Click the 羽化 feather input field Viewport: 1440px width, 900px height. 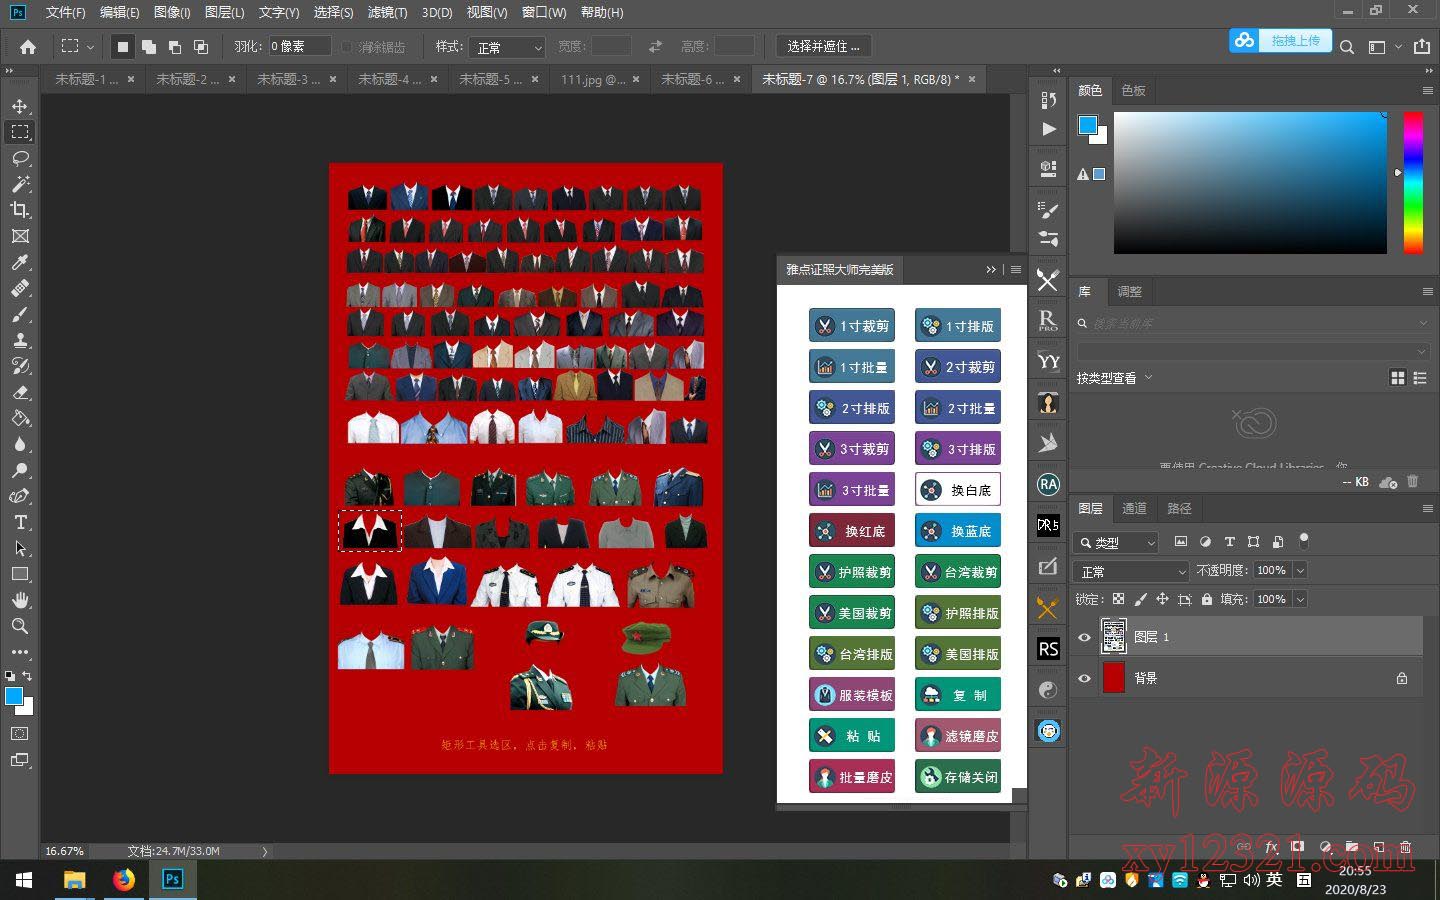pyautogui.click(x=299, y=46)
